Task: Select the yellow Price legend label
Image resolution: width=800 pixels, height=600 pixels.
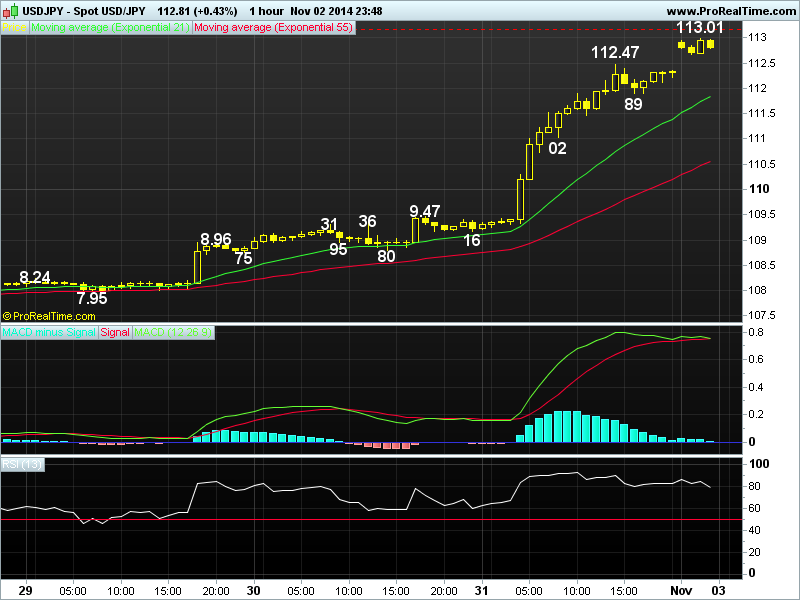Action: pos(14,28)
